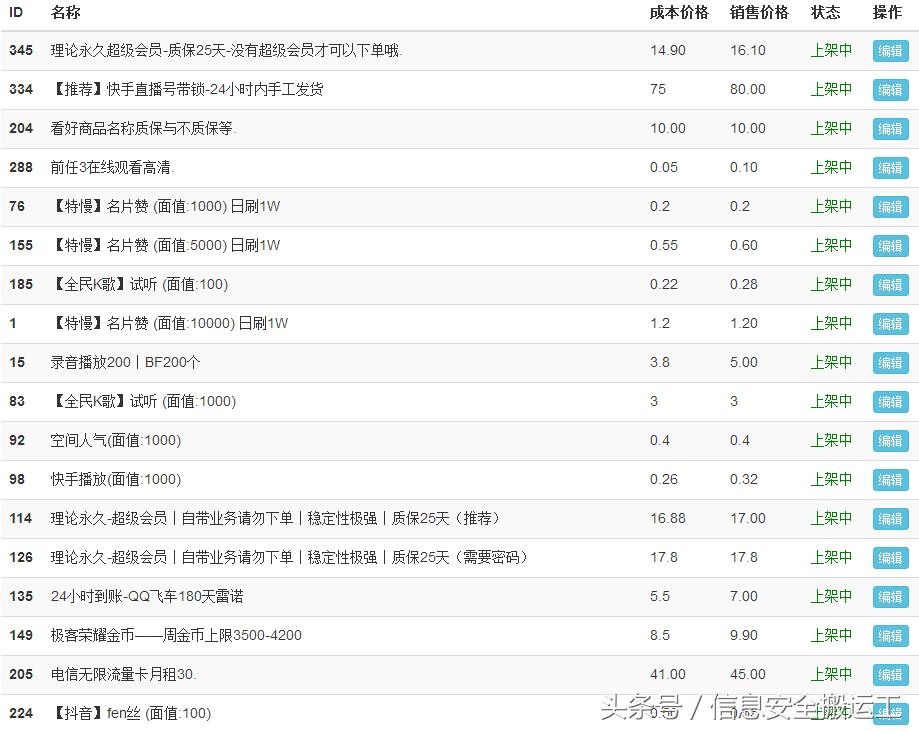Open the editor for 前任3在线观看高清
Screen dimensions: 919x731
pyautogui.click(x=889, y=167)
